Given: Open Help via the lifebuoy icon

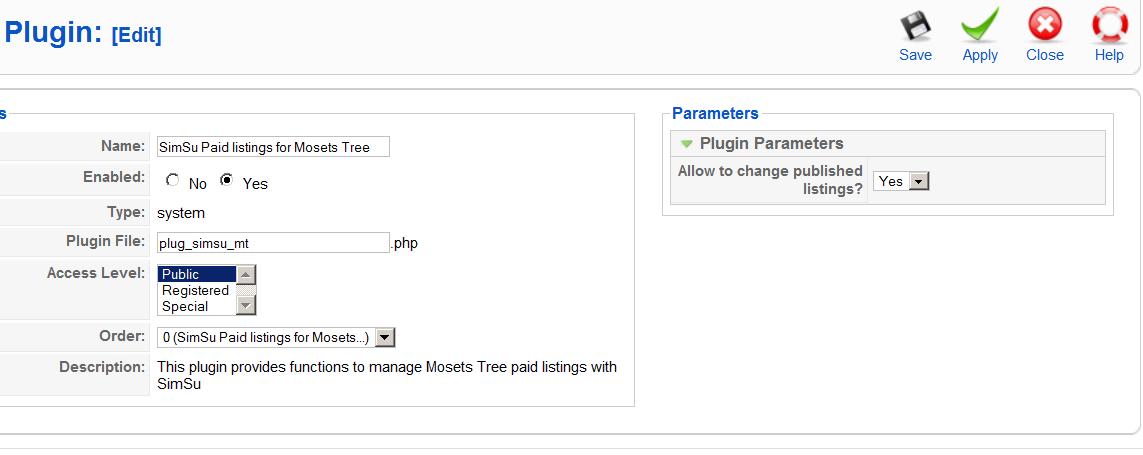Looking at the screenshot, I should click(1109, 25).
